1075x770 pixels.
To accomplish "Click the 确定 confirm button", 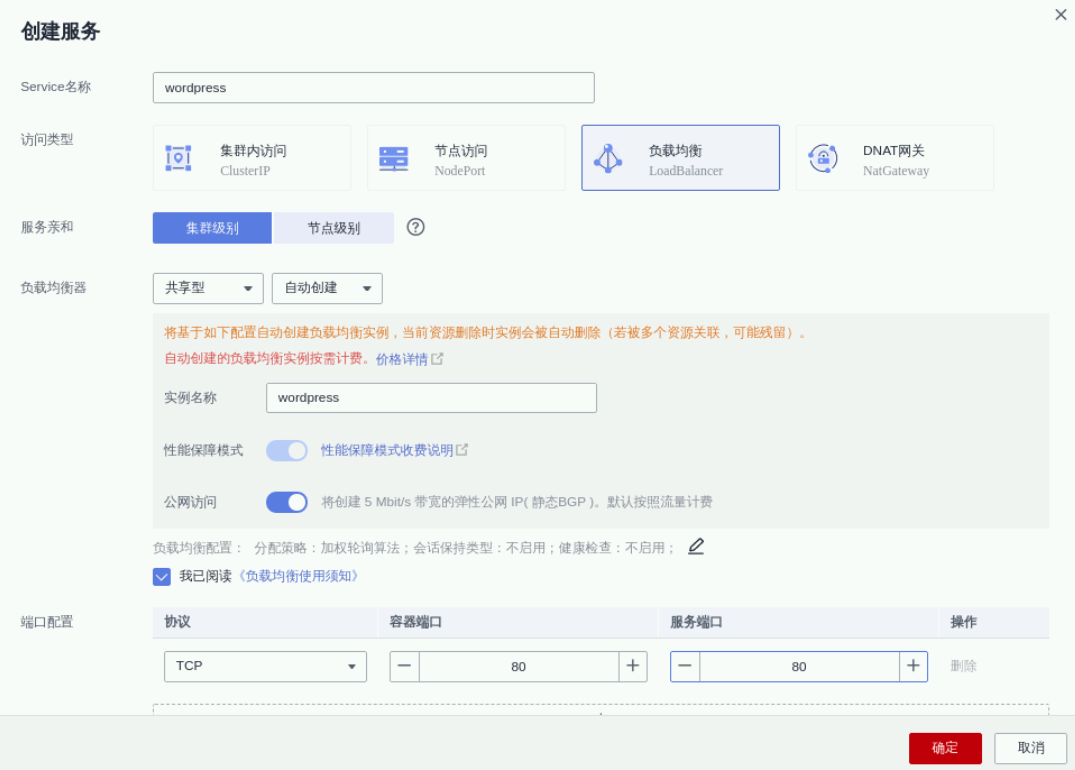I will [944, 748].
